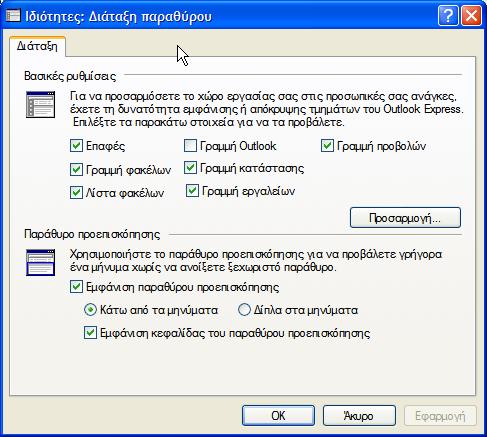Image resolution: width=487 pixels, height=437 pixels.
Task: Select the Δίπλα στα μηνύματα radio button
Action: tap(244, 310)
